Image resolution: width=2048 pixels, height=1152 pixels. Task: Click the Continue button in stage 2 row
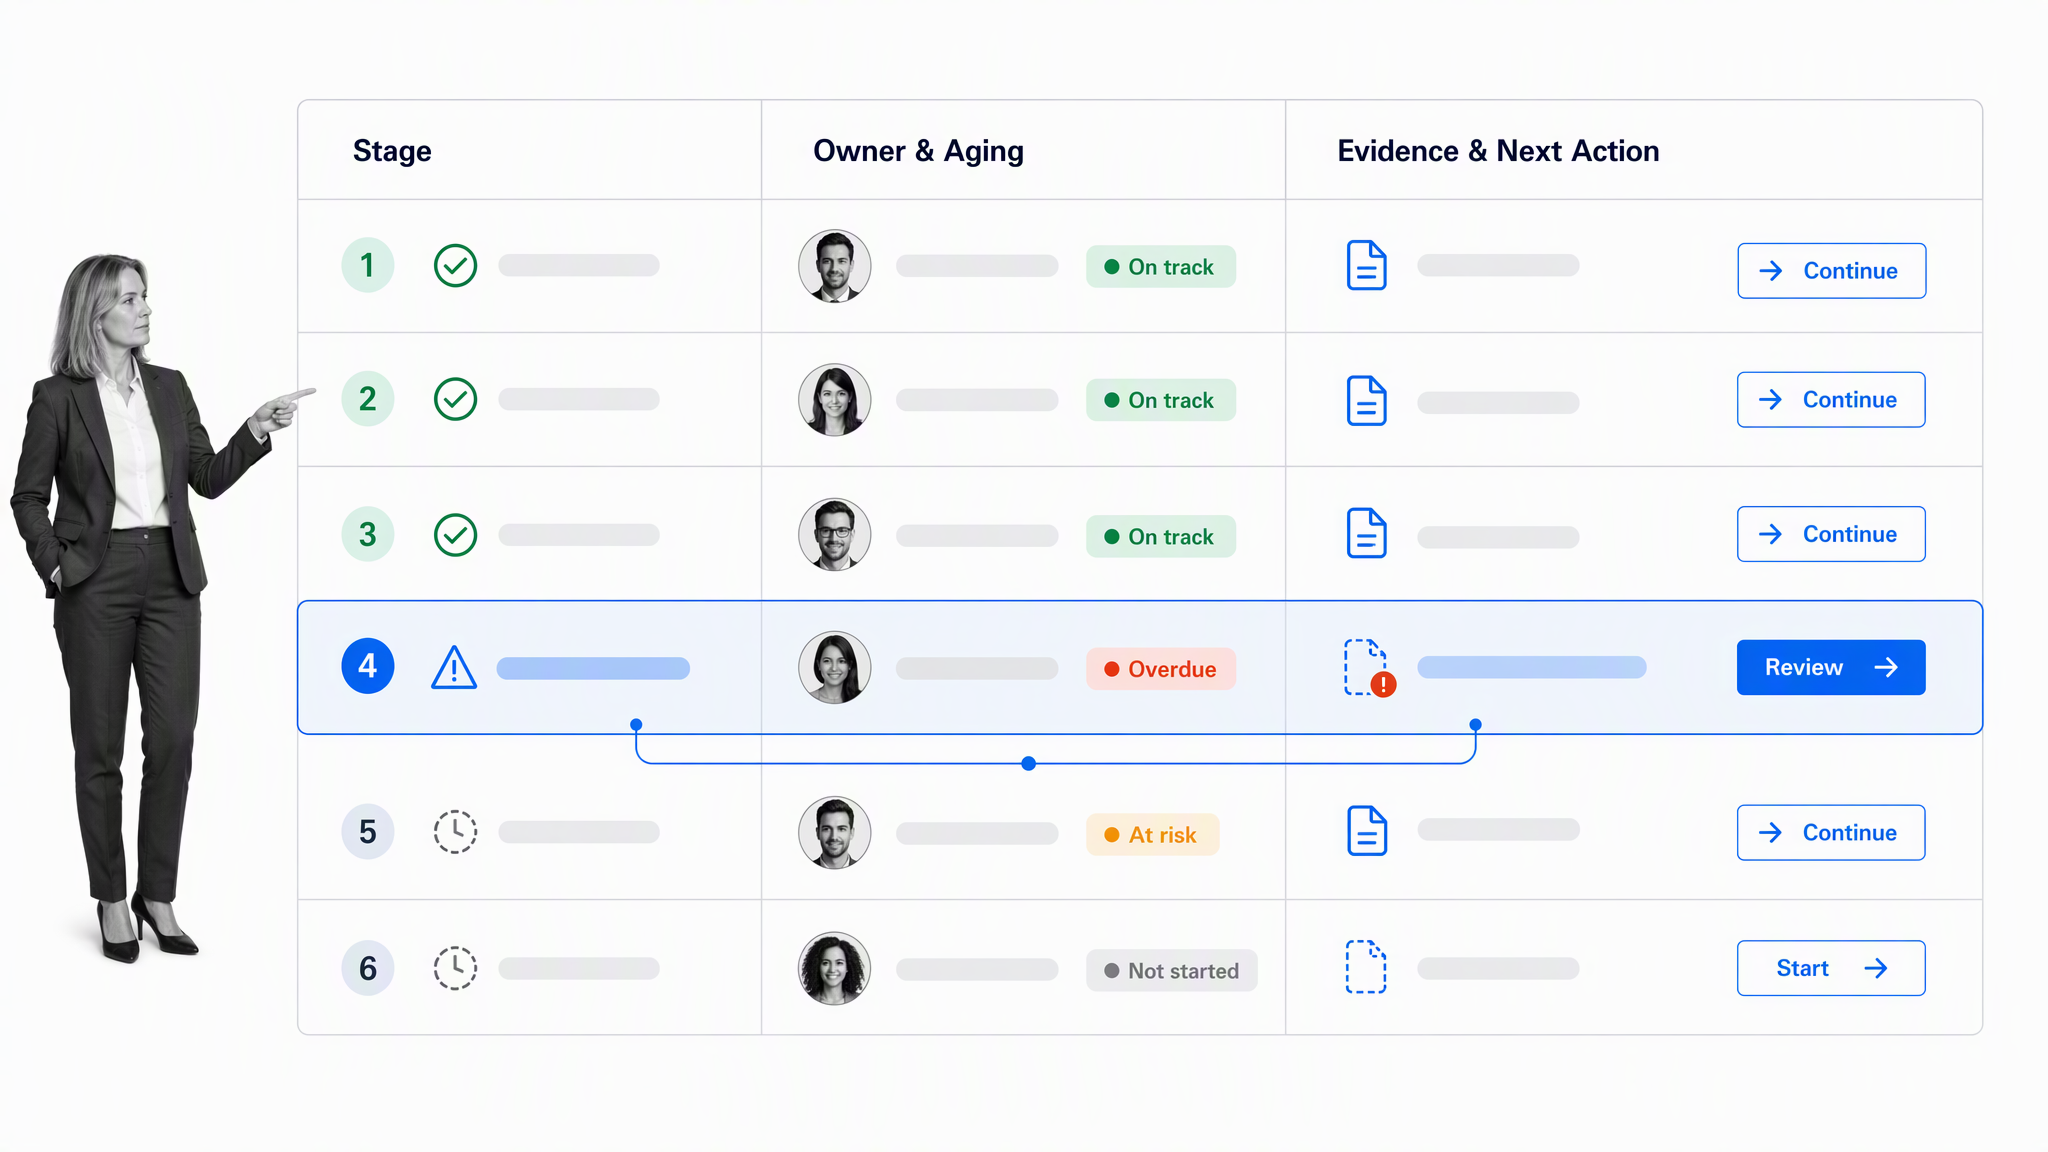(x=1831, y=400)
